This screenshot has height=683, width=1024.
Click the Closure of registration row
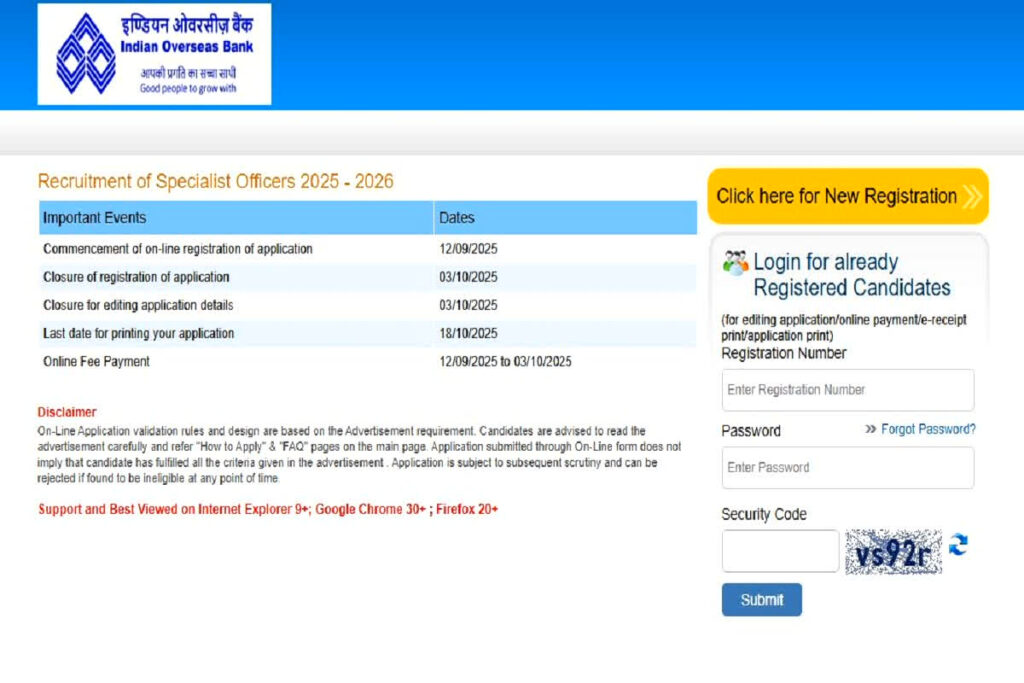pos(136,277)
